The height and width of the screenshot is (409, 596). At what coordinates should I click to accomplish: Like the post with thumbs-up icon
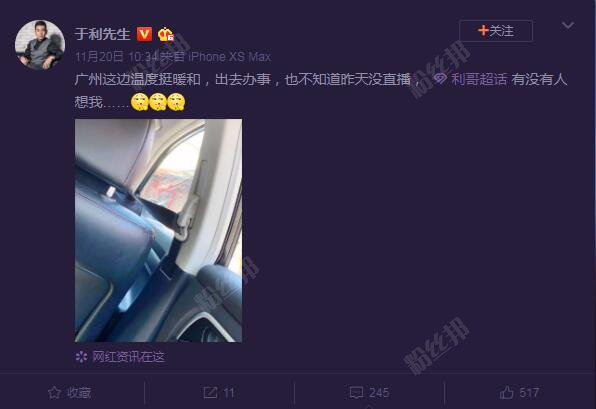[507, 392]
